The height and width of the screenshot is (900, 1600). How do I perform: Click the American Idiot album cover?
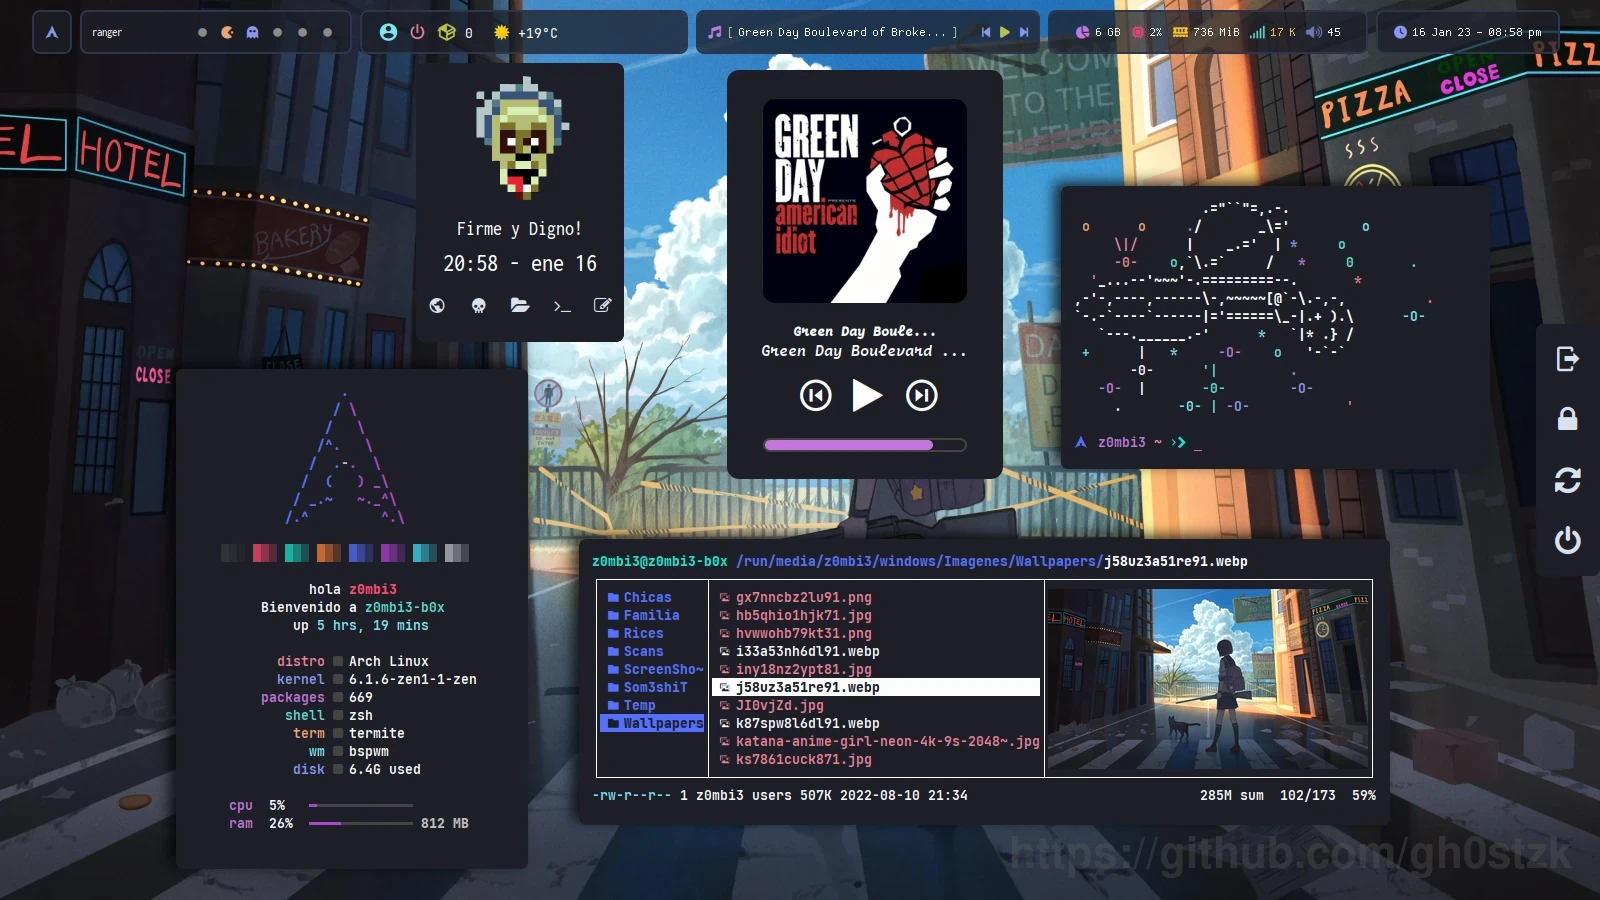tap(865, 201)
